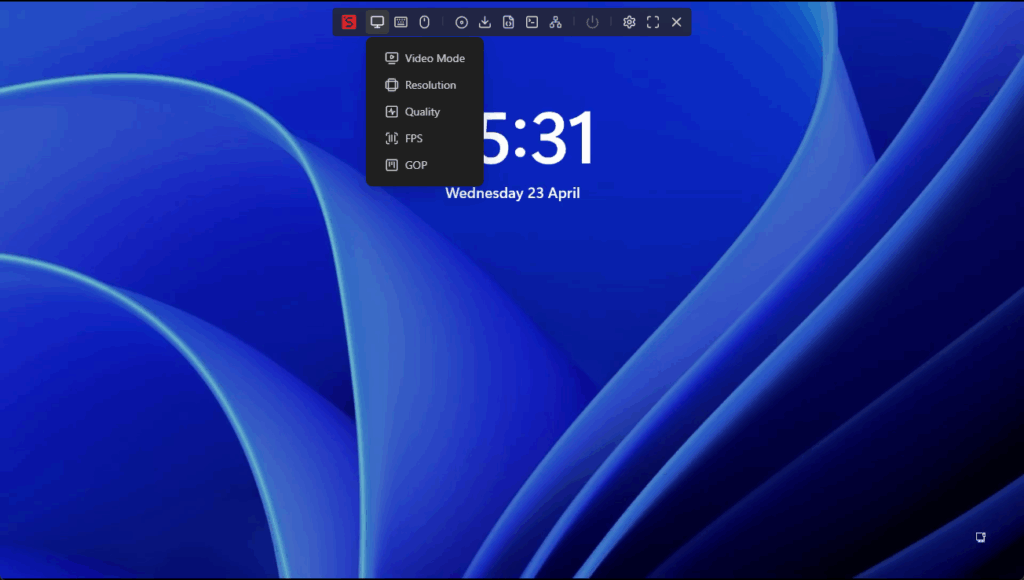The height and width of the screenshot is (580, 1024).
Task: Open the network Wake-on-LAN icon
Action: (556, 22)
